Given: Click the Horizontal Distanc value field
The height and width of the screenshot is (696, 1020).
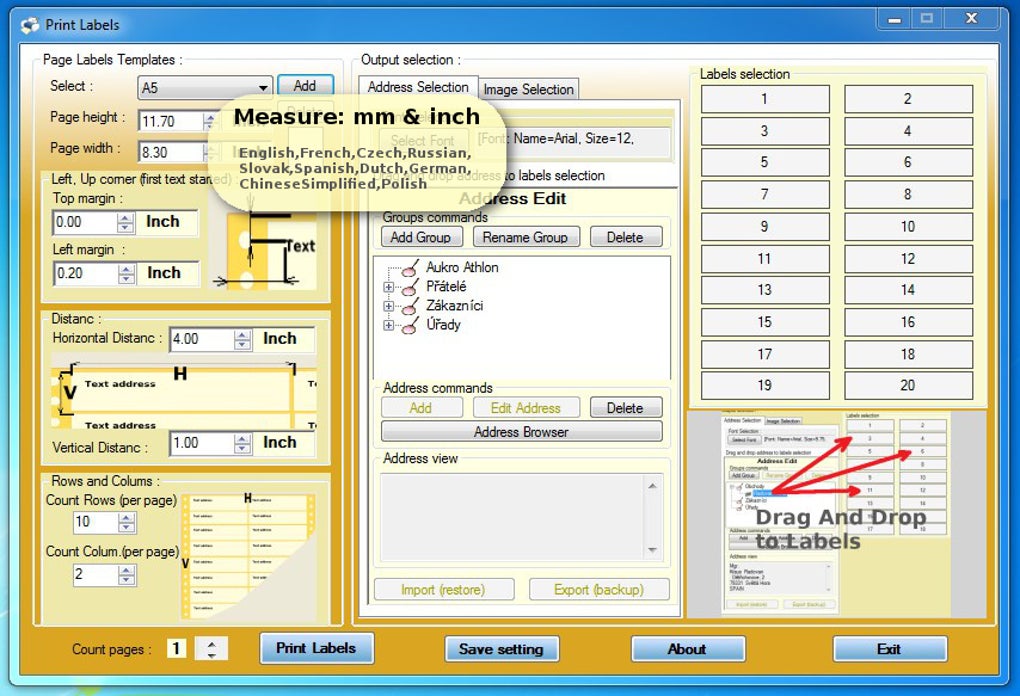Looking at the screenshot, I should coord(202,340).
